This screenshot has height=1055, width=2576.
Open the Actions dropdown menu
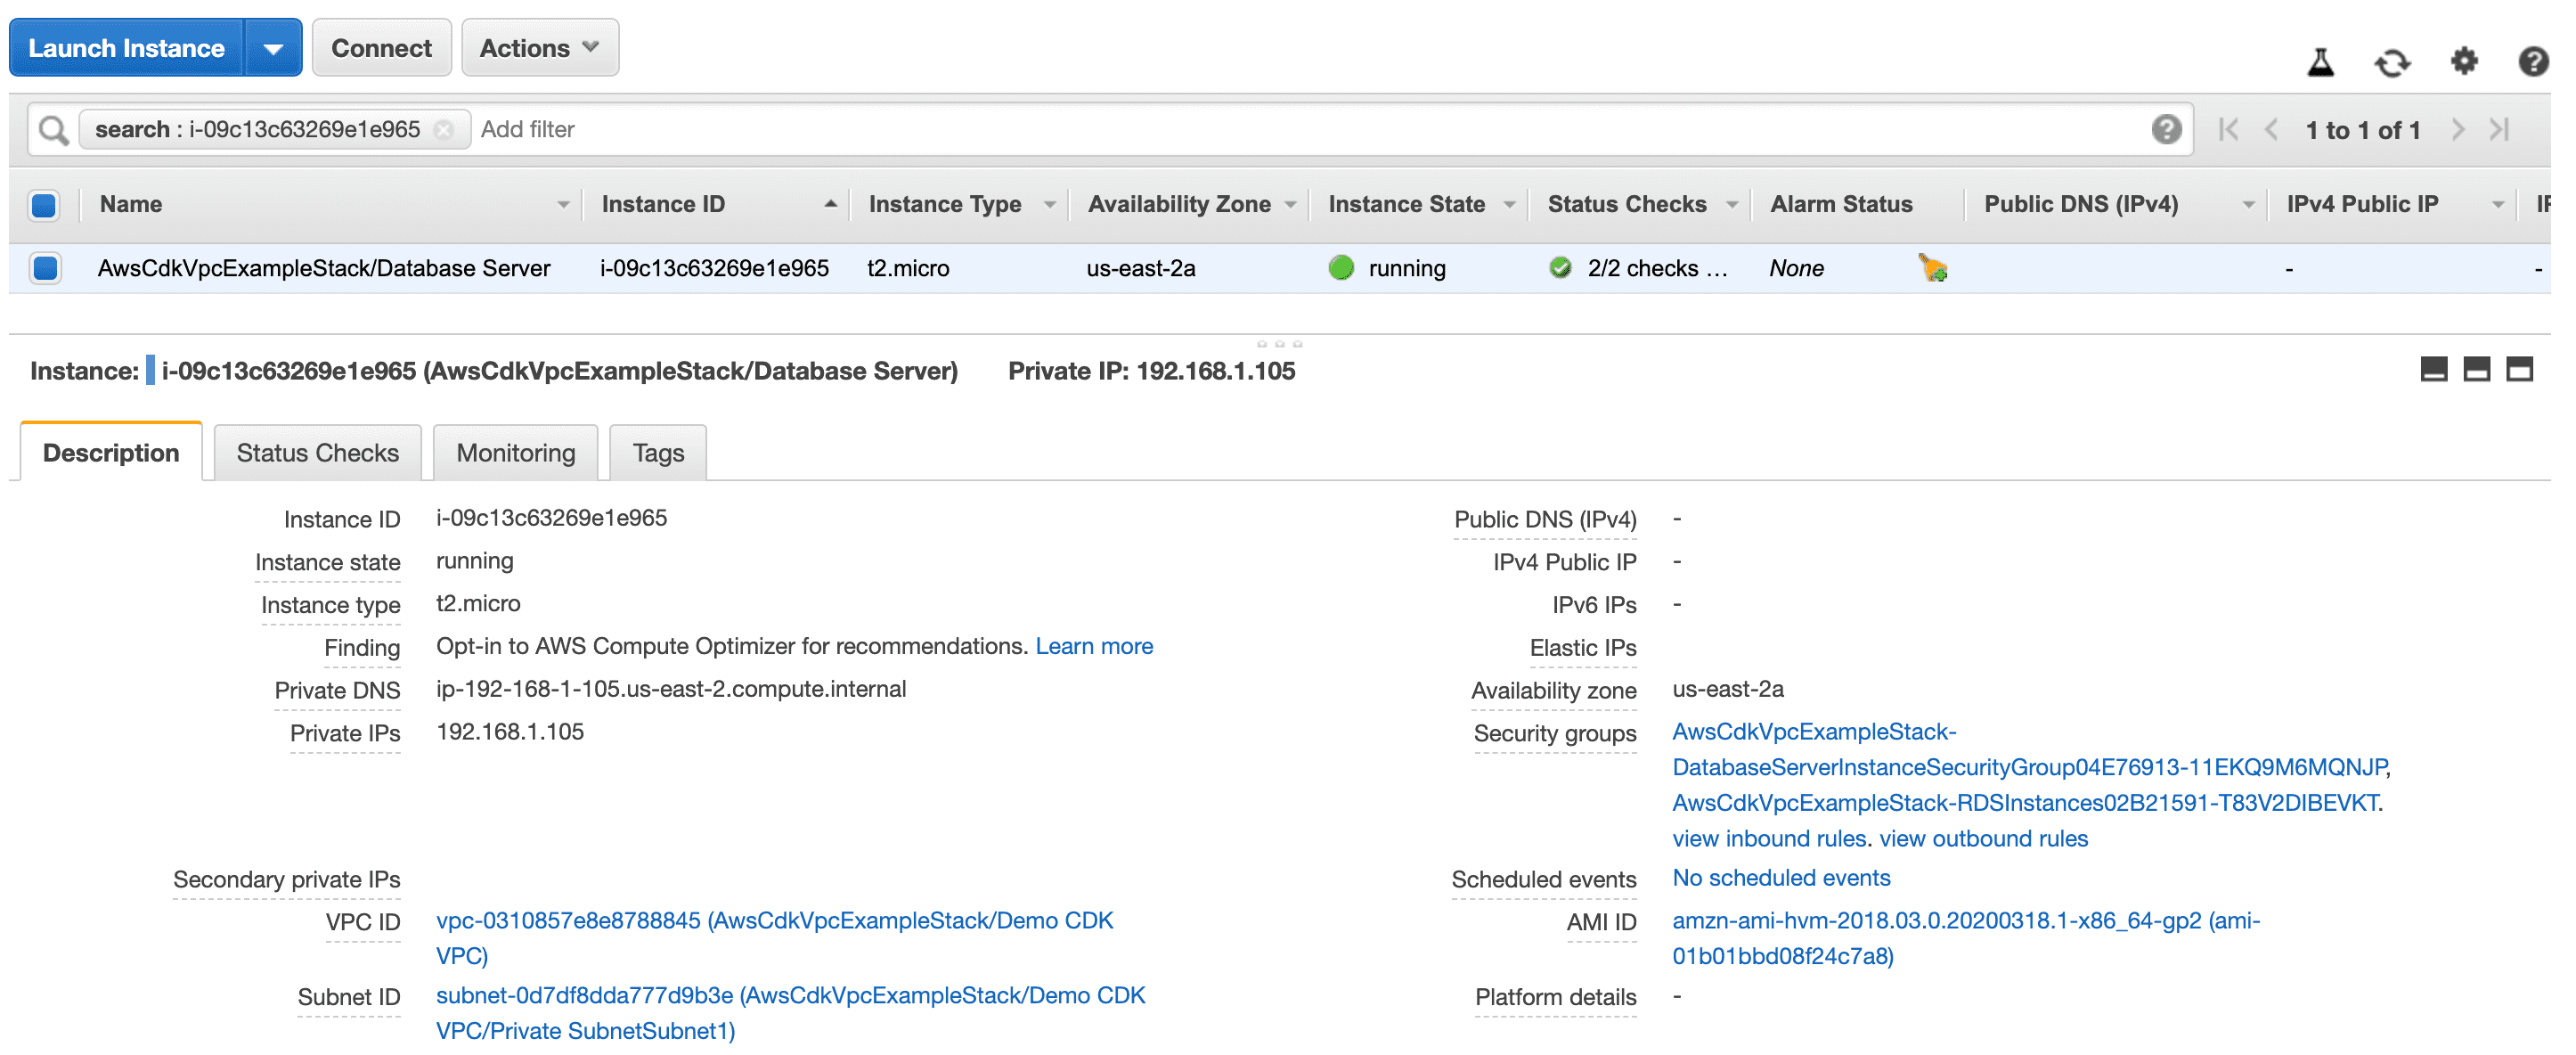point(540,48)
